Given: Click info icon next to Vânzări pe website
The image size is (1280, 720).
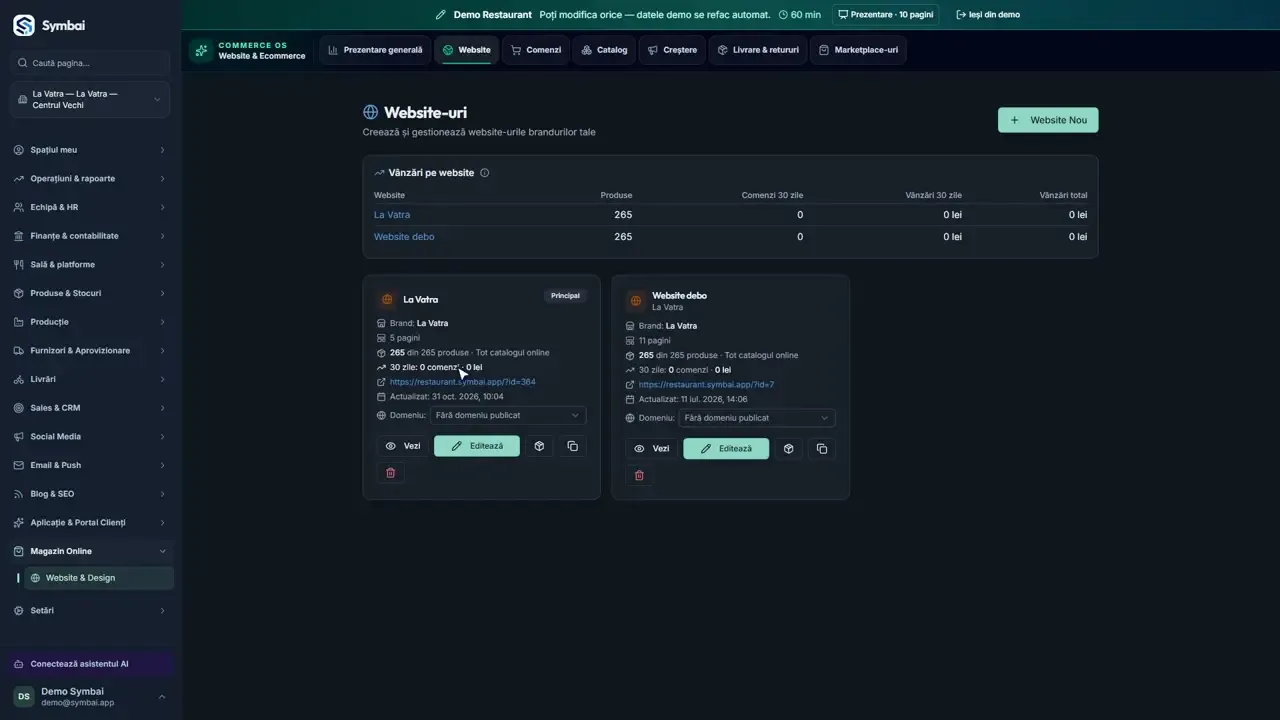Looking at the screenshot, I should coord(485,173).
